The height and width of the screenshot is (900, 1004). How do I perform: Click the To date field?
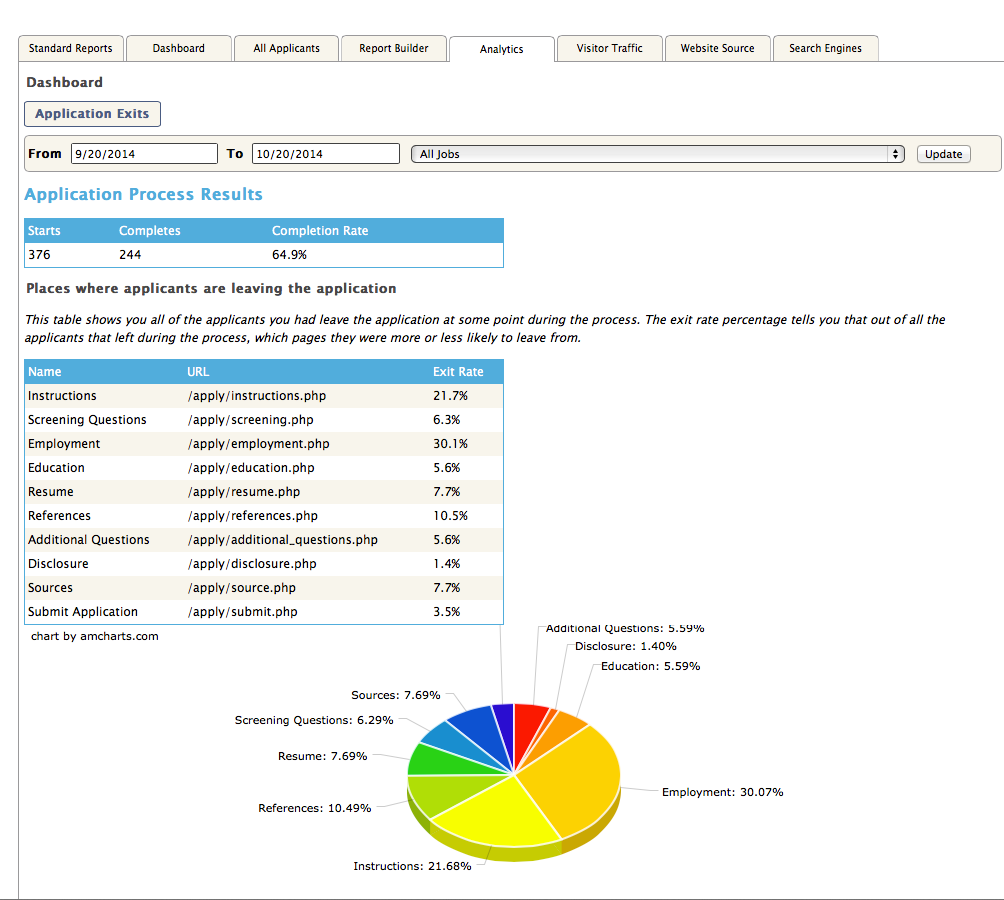pyautogui.click(x=325, y=153)
